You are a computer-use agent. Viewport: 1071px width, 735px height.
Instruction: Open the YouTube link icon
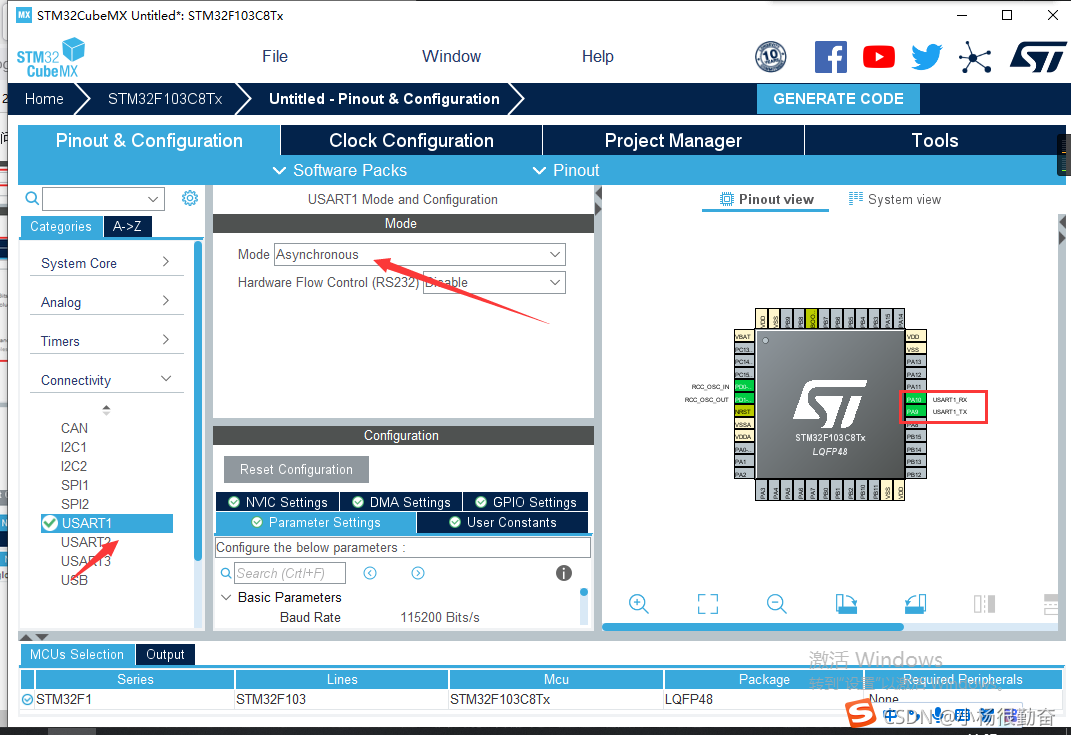click(878, 57)
